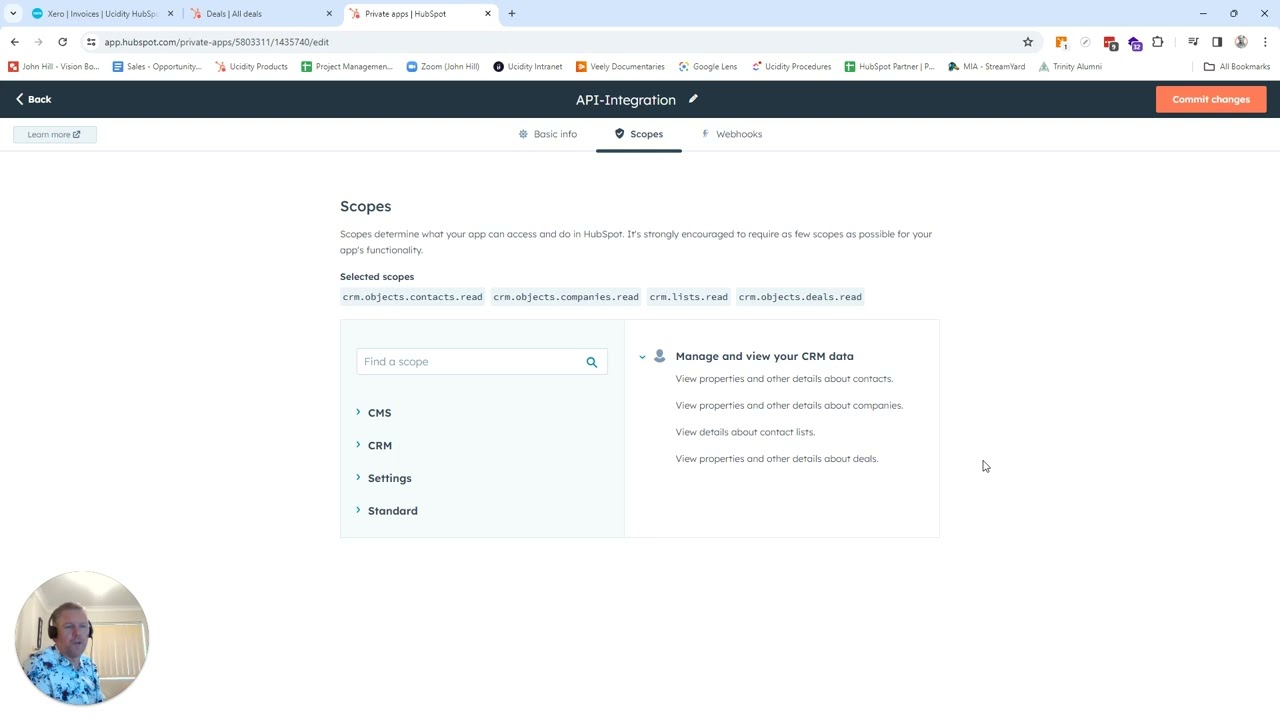Open the Chrome extensions puzzle icon

1158,42
